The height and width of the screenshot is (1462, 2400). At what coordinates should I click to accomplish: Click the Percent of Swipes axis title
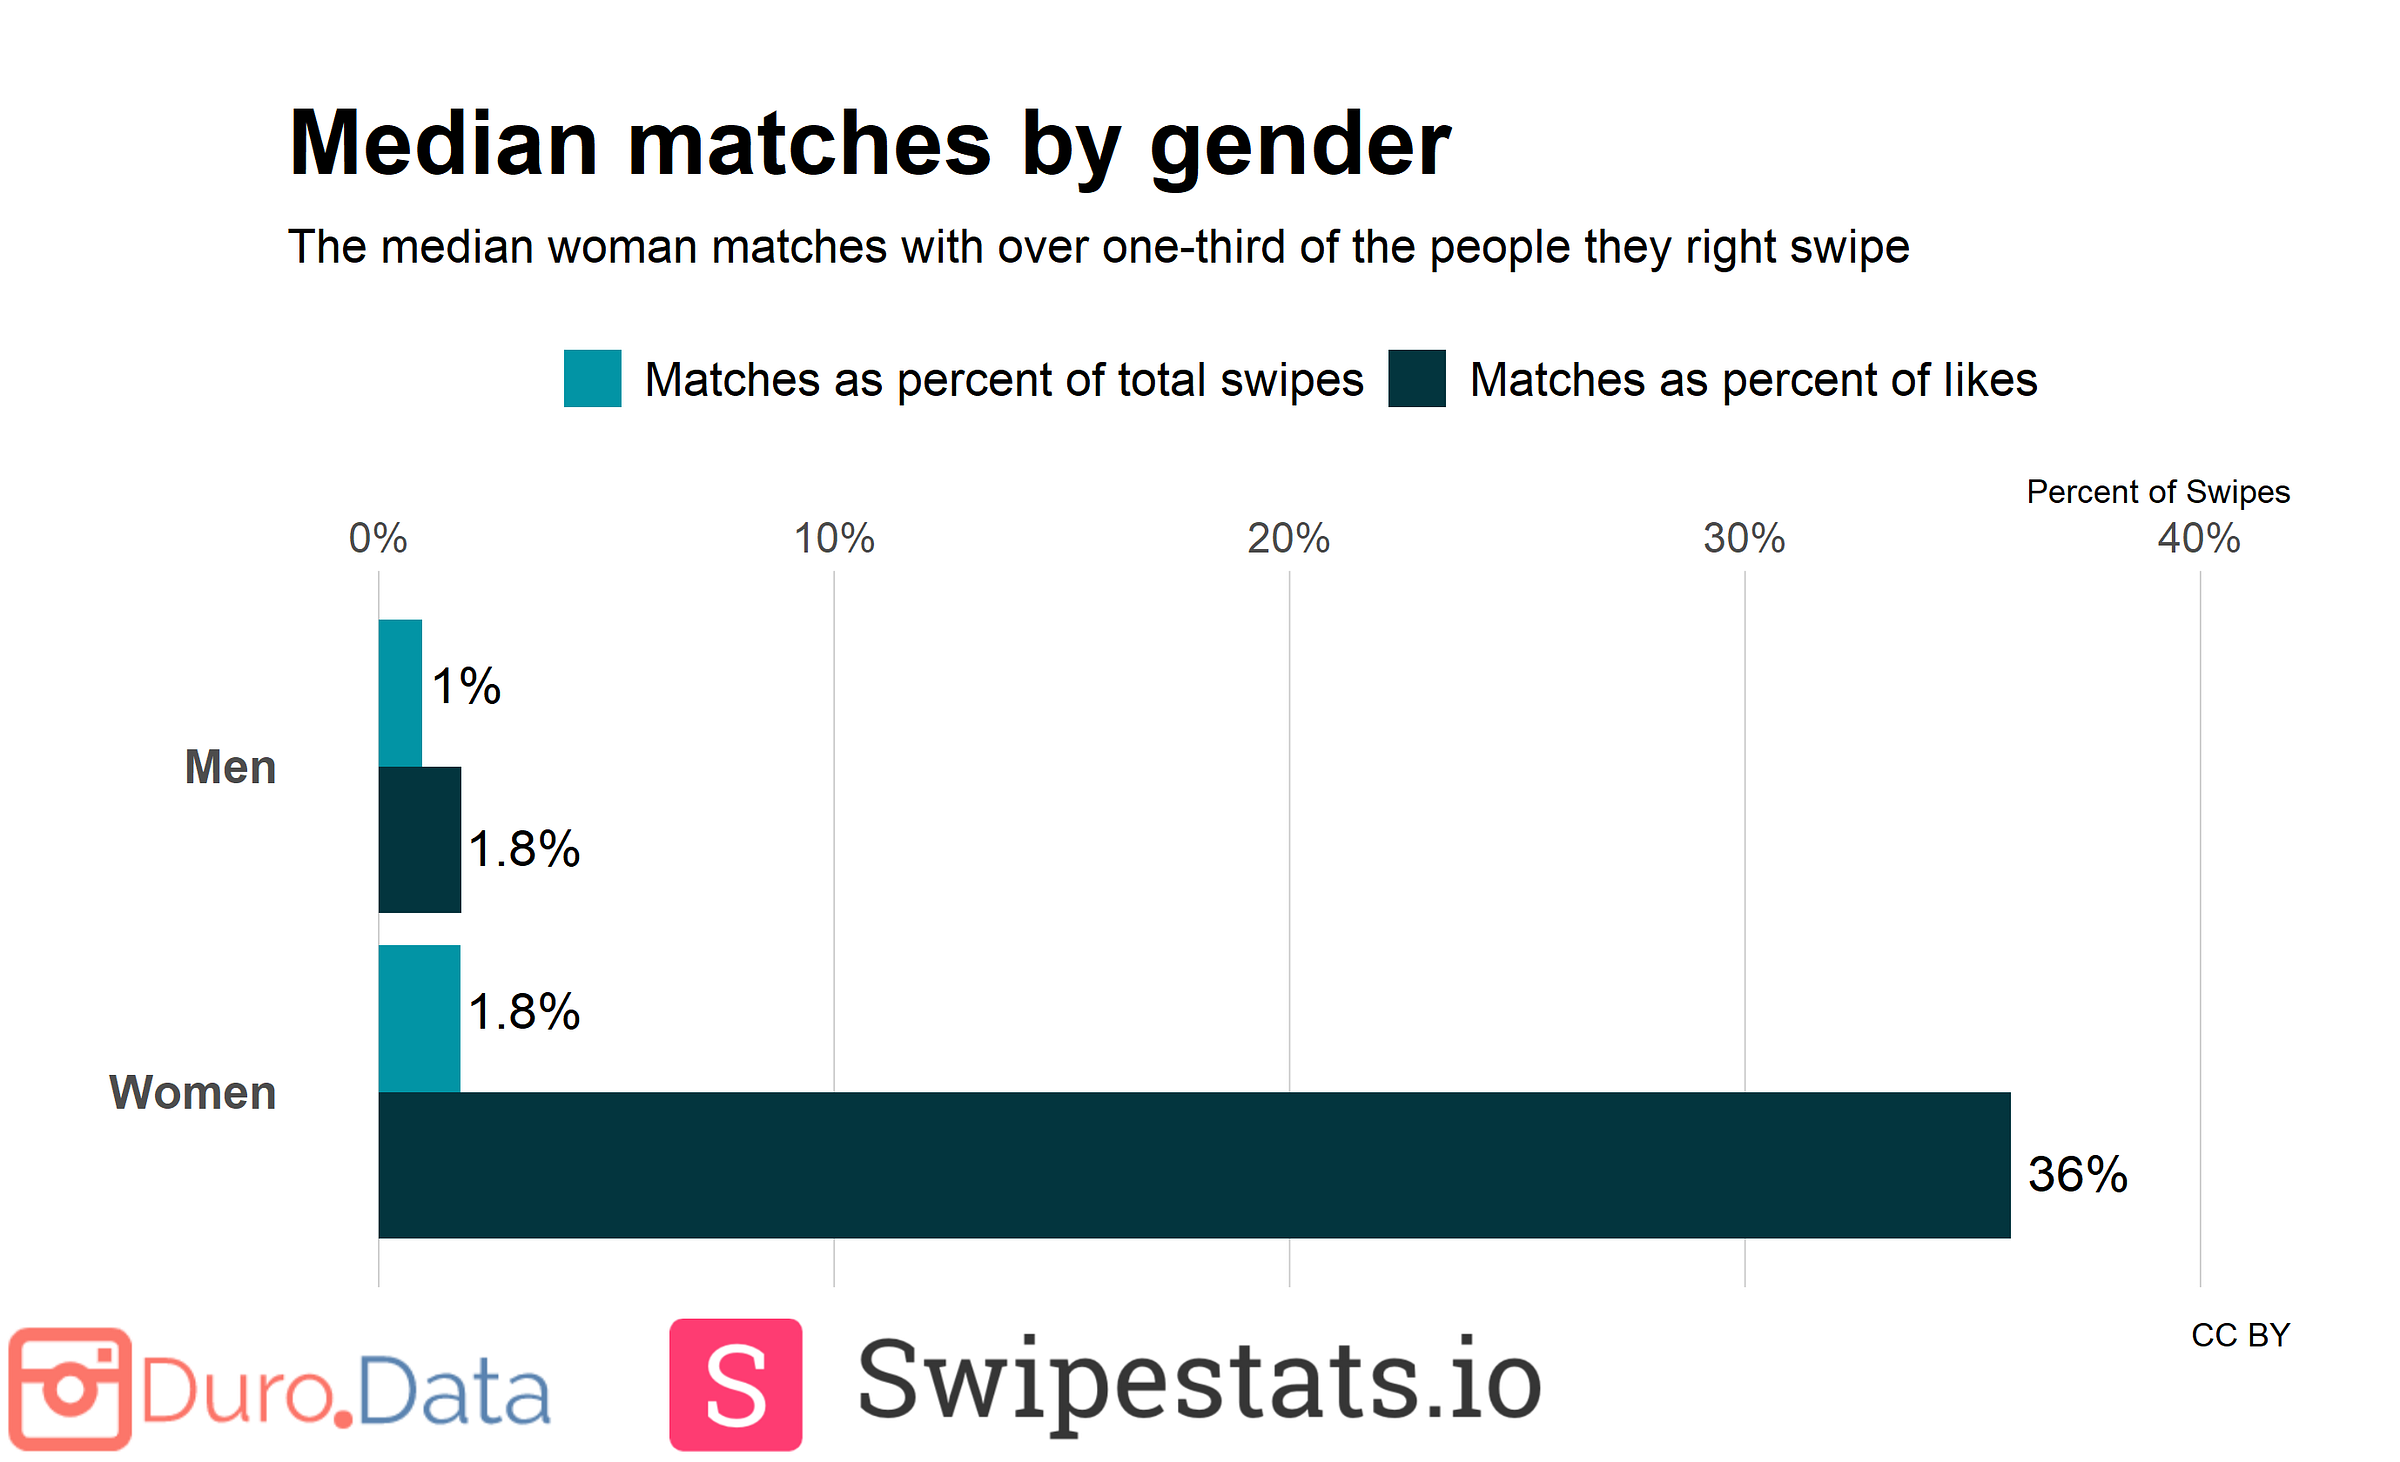(2158, 491)
